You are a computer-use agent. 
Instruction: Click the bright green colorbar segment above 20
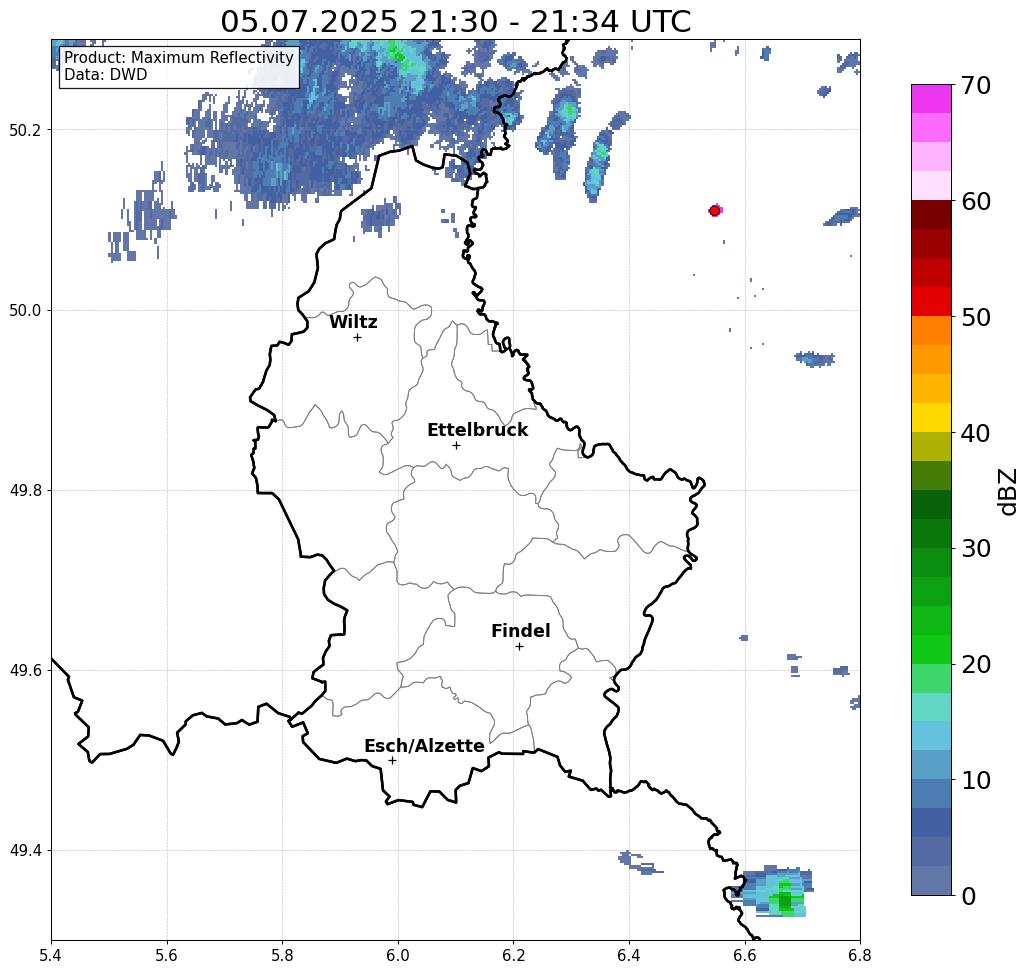click(931, 649)
